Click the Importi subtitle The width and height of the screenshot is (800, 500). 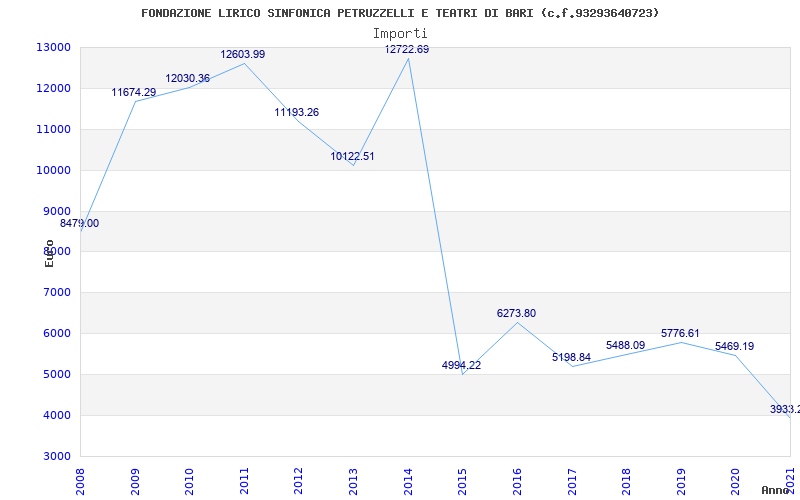pyautogui.click(x=400, y=34)
